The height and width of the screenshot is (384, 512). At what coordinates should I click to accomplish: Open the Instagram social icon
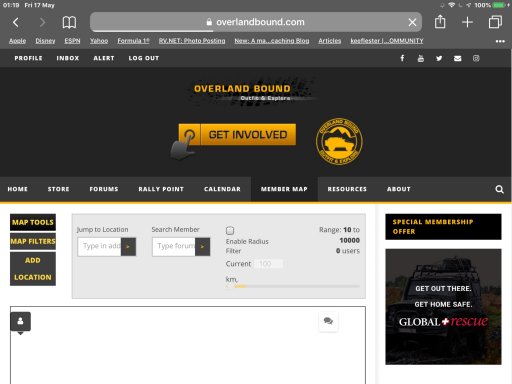pyautogui.click(x=476, y=58)
